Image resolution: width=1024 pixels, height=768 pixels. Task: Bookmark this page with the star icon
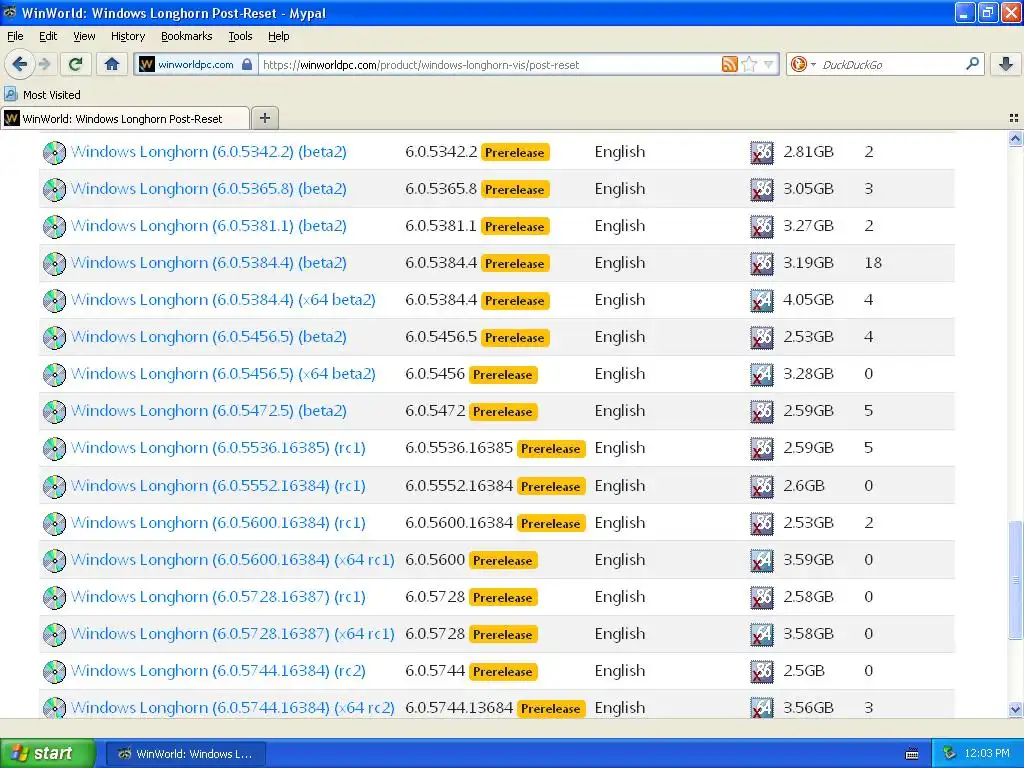(749, 64)
